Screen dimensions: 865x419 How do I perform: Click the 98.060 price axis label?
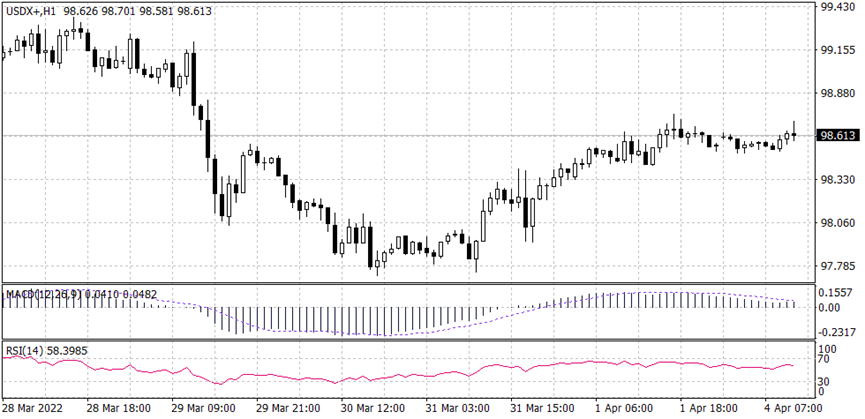[x=837, y=223]
